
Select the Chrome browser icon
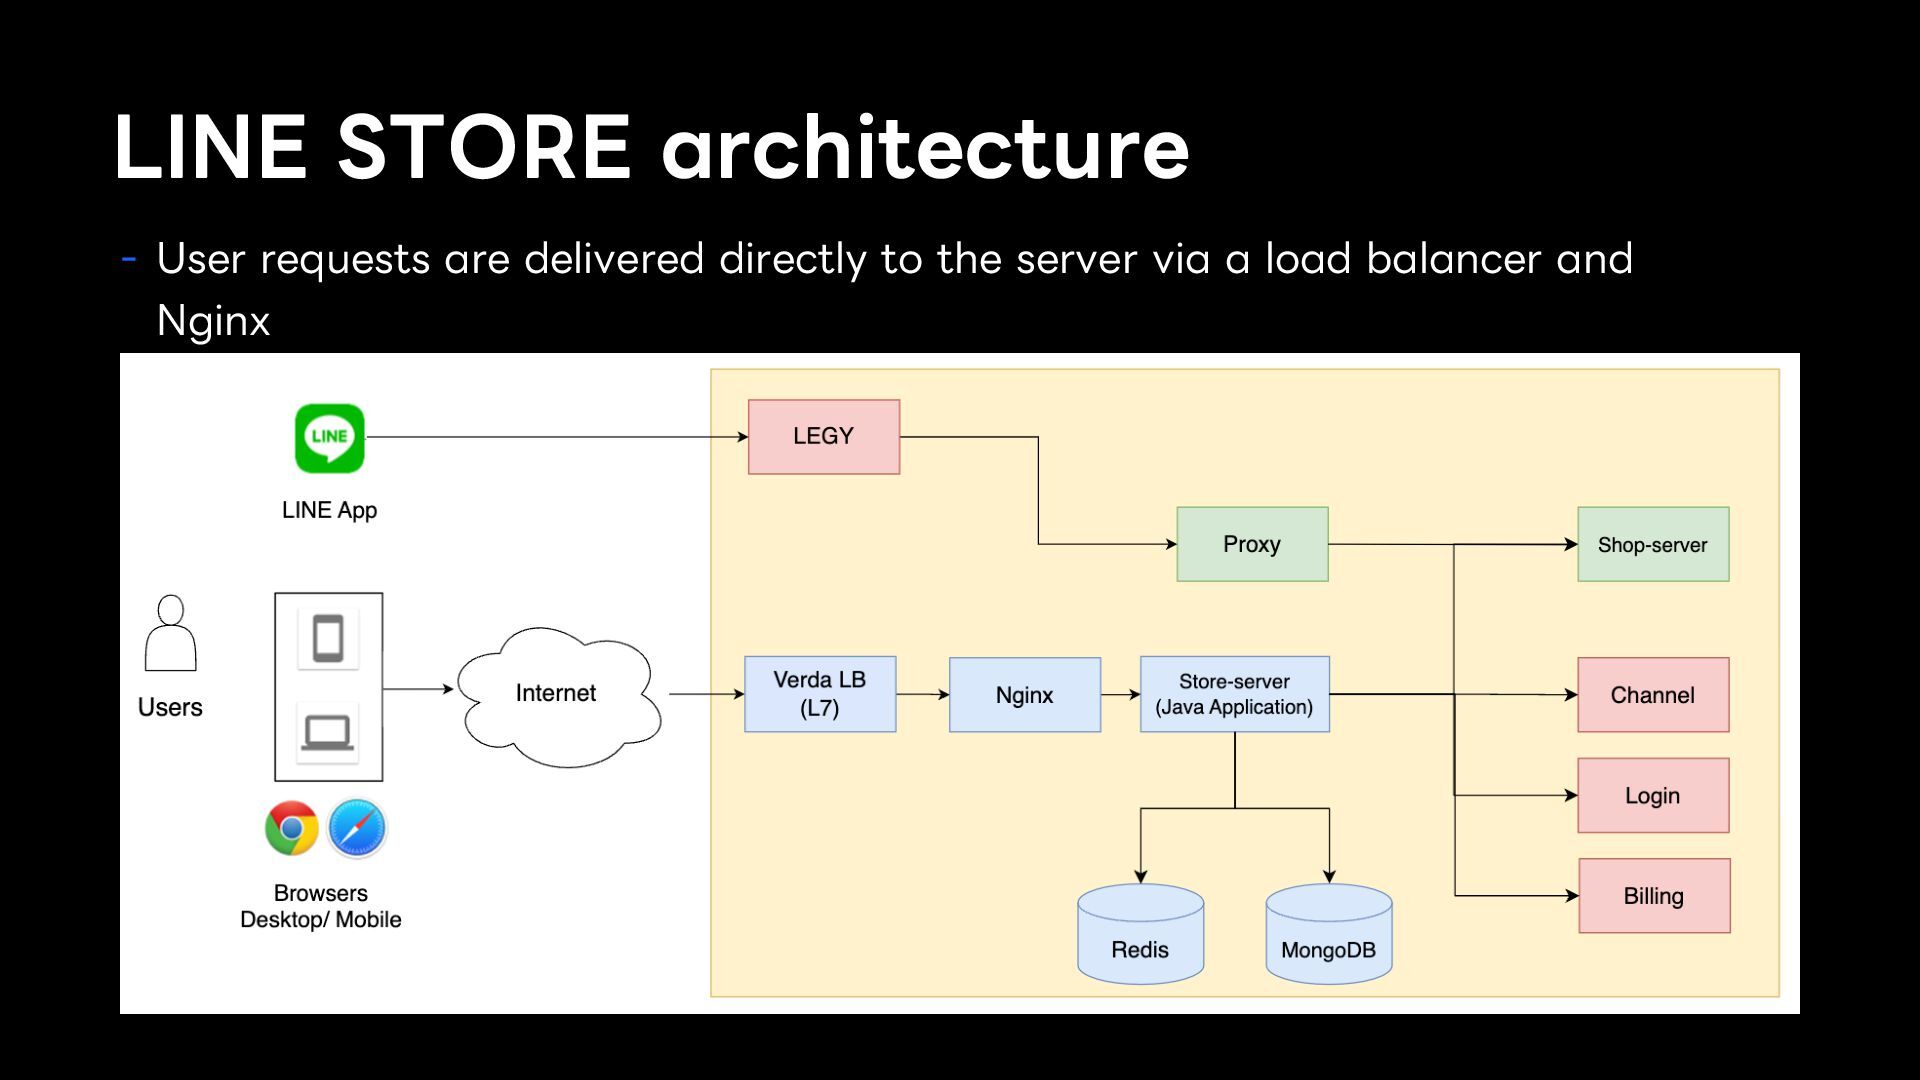(292, 828)
